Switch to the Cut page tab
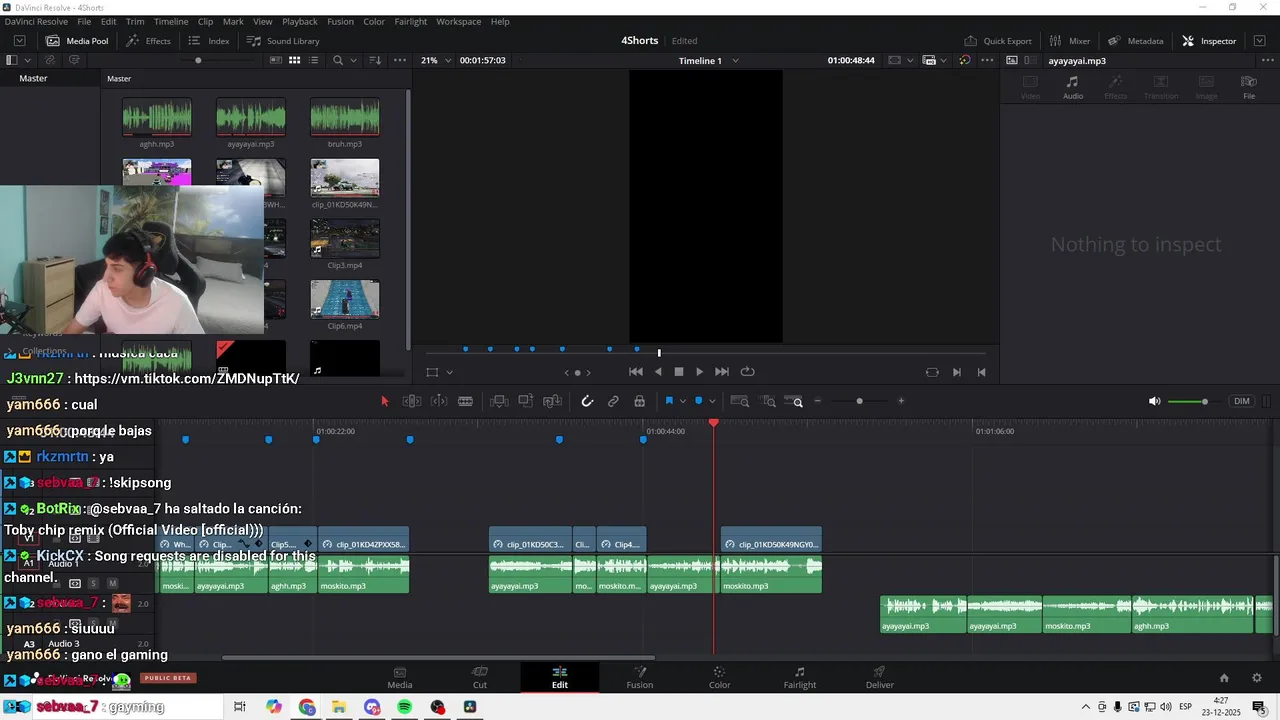1280x720 pixels. coord(480,677)
